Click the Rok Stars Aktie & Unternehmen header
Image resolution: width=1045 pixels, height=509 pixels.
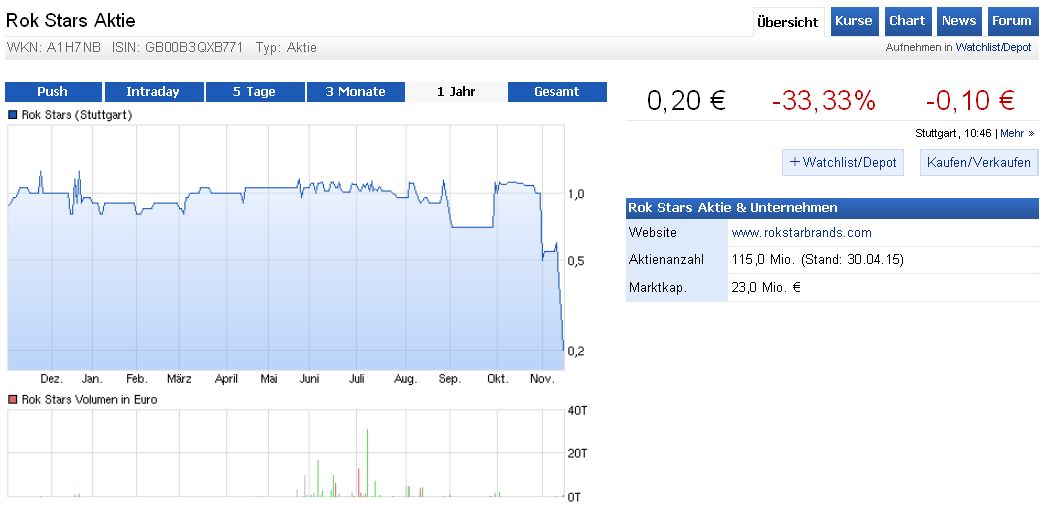coord(832,208)
